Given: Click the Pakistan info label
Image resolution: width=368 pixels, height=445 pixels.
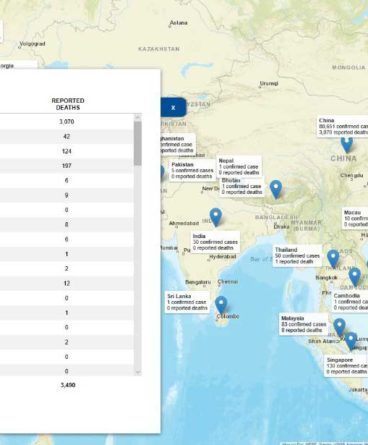Looking at the screenshot, I should [192, 170].
